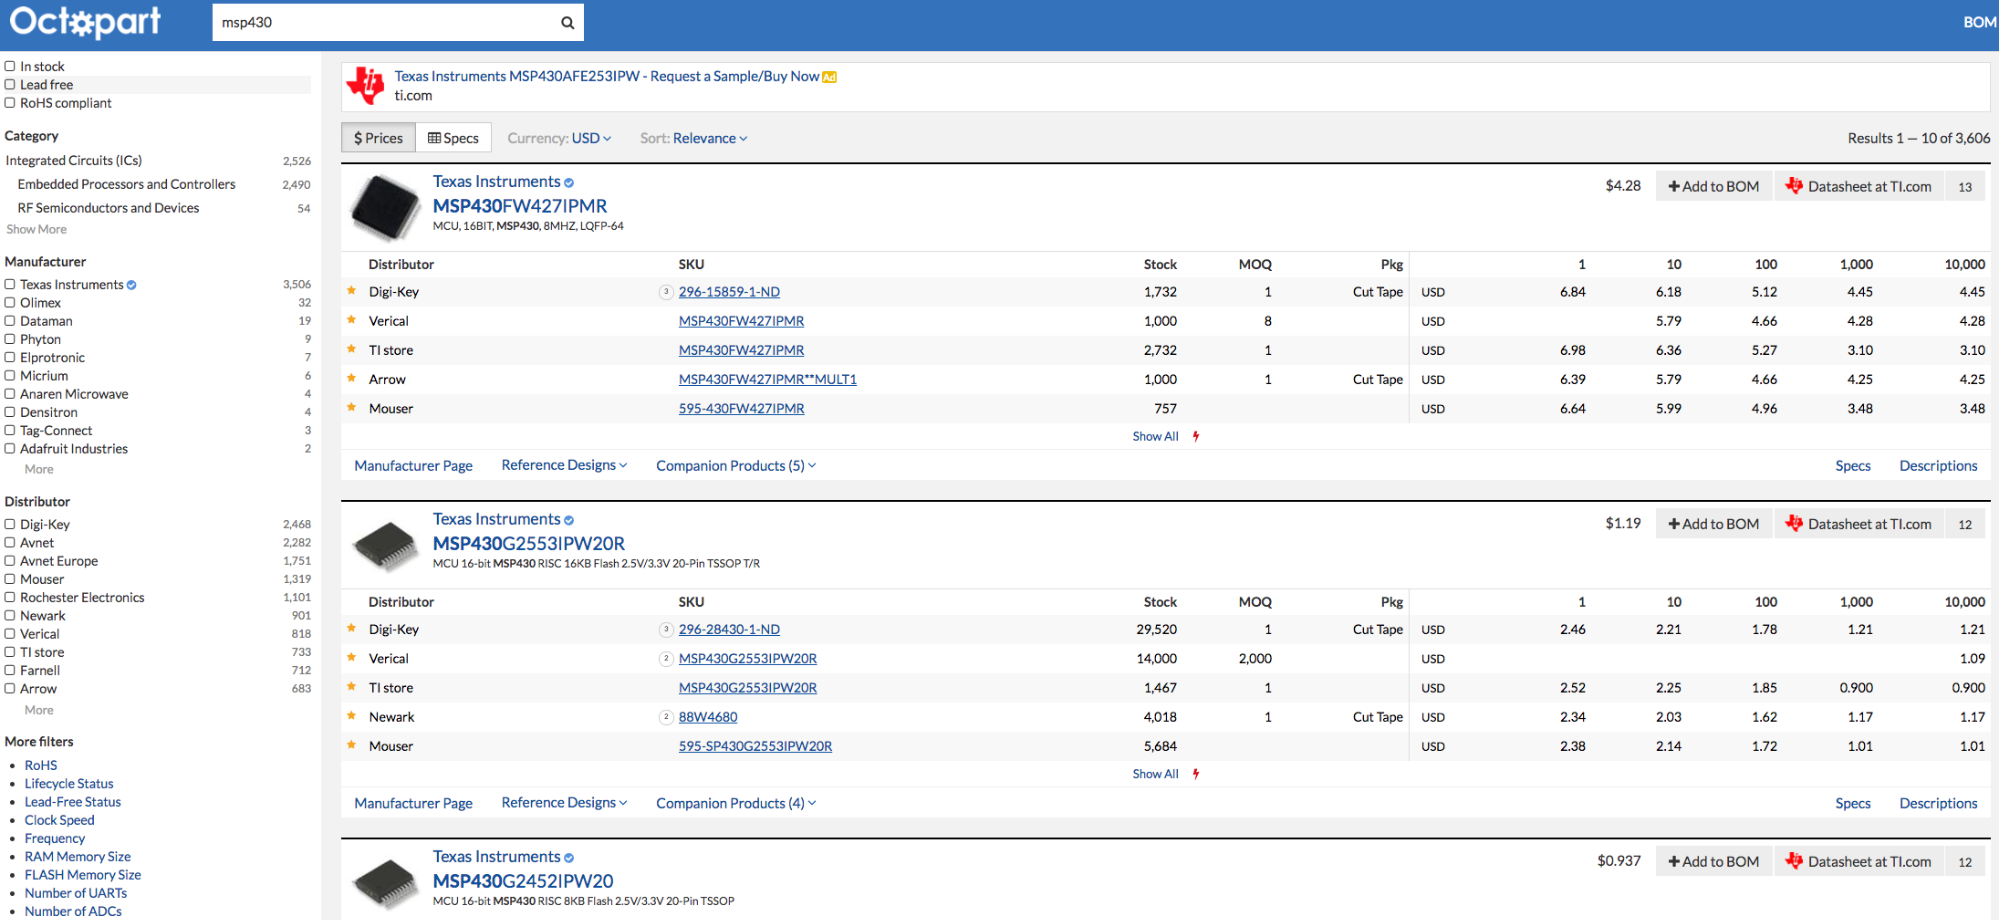The width and height of the screenshot is (1999, 920).
Task: Filter by Texas Instruments manufacturer checkbox
Action: pos(10,284)
